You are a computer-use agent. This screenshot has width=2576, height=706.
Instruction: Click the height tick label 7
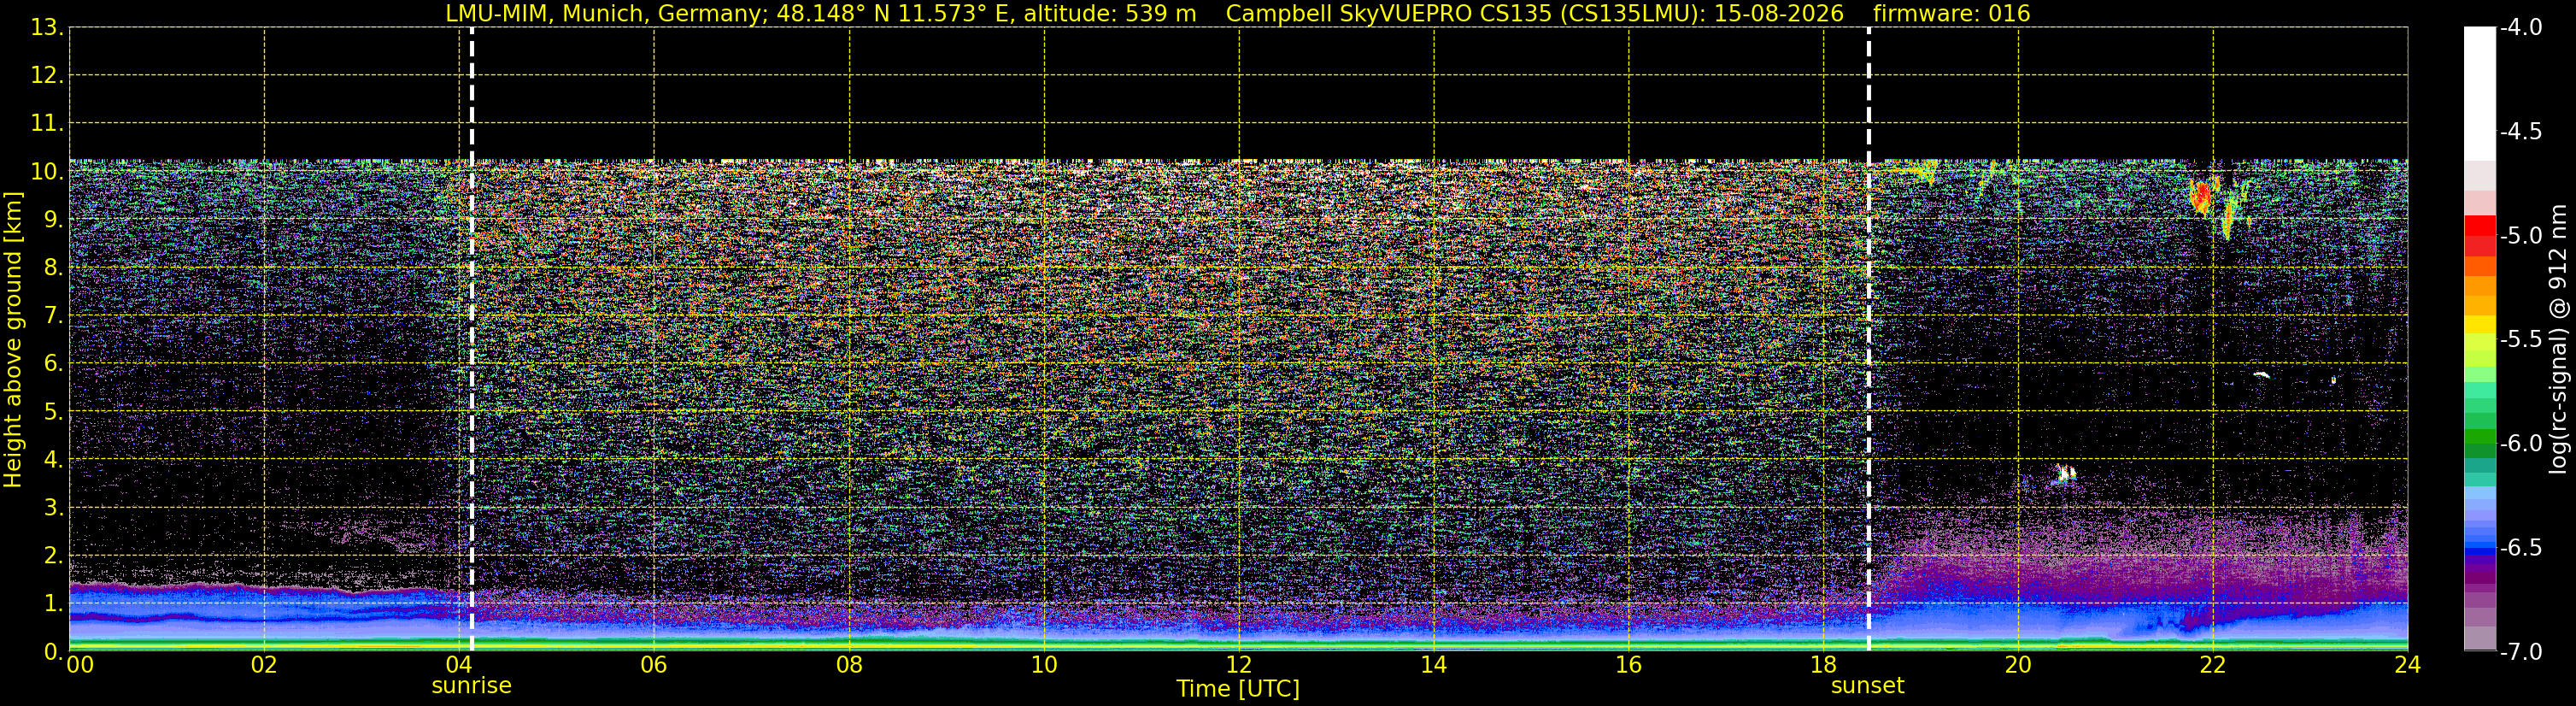[x=53, y=316]
